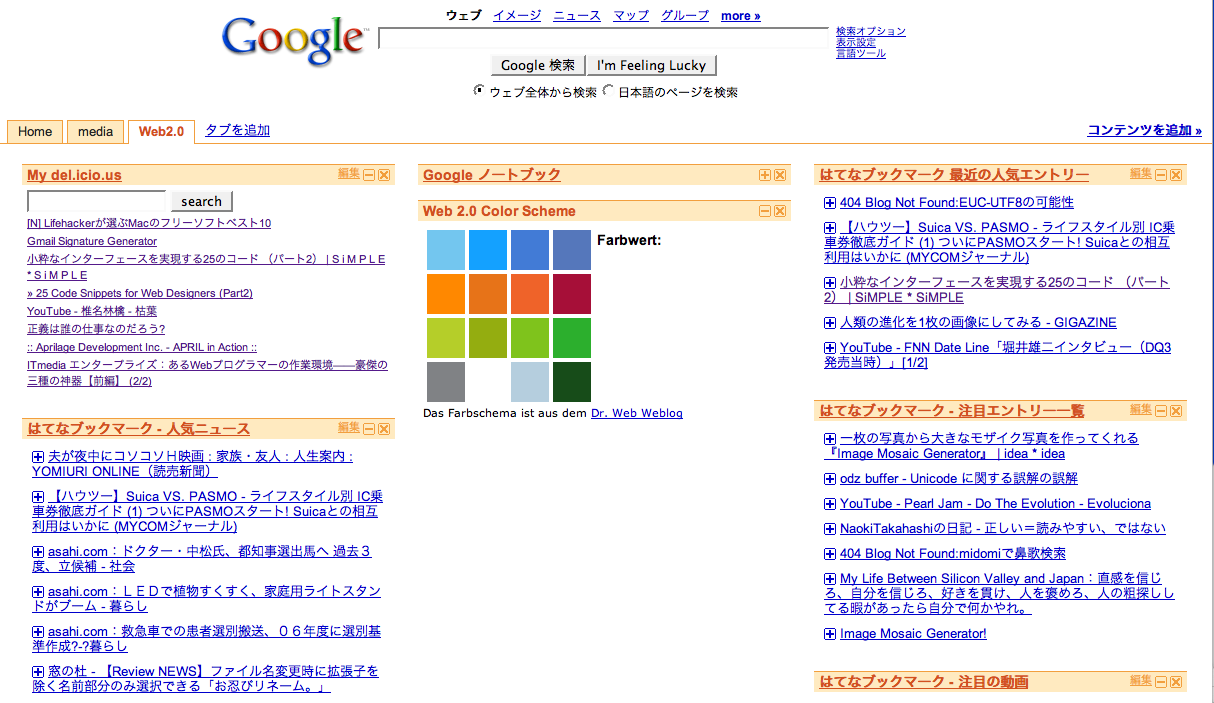This screenshot has height=703, width=1214.
Task: Delete the 注目エントリー一覧 gadget
Action: point(1176,411)
